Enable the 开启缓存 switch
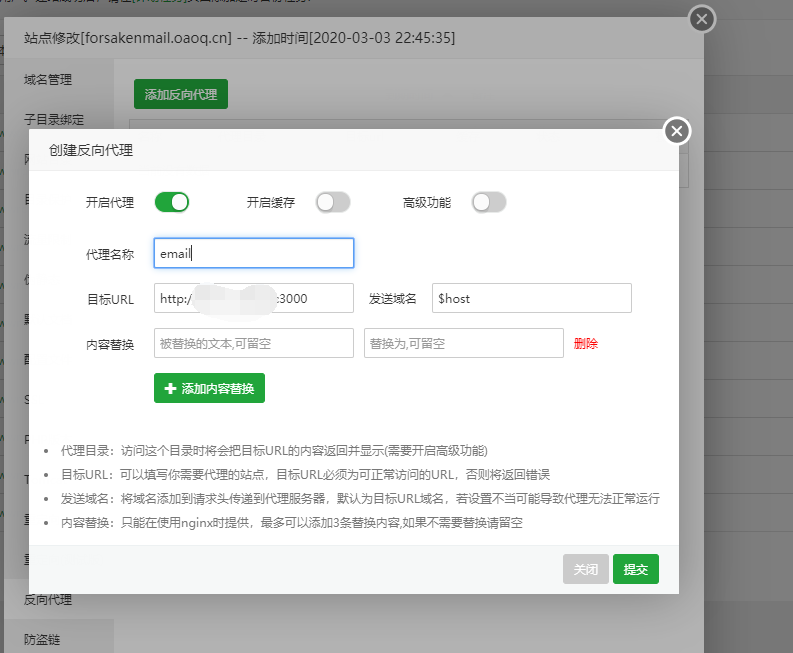The image size is (793, 653). click(x=333, y=202)
